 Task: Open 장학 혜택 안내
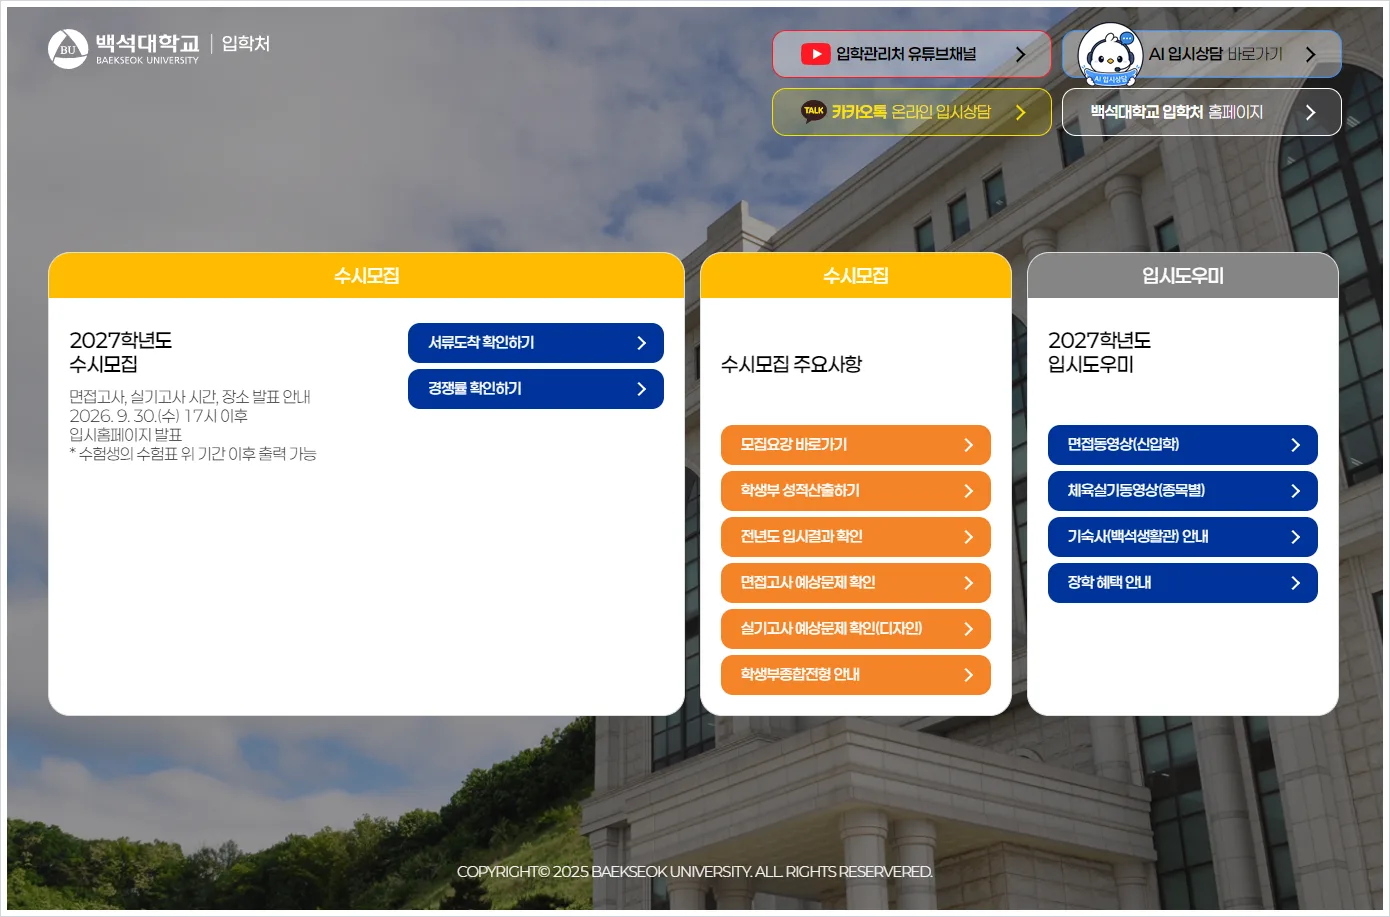pos(1183,583)
